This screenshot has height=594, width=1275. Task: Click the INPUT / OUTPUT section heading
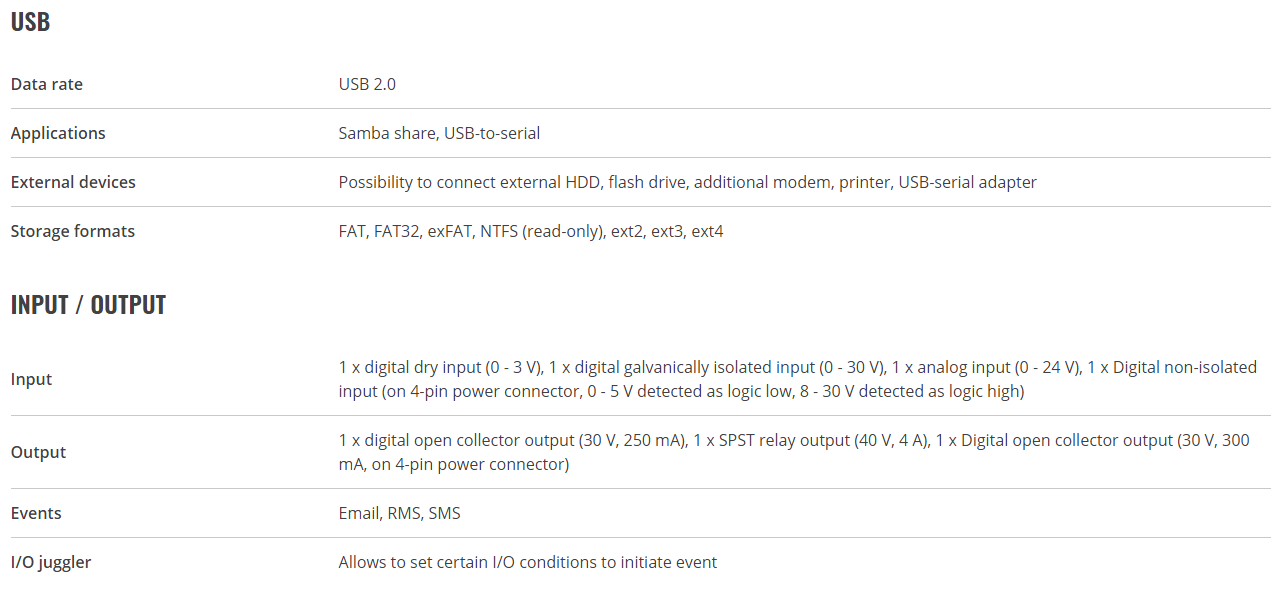tap(88, 305)
